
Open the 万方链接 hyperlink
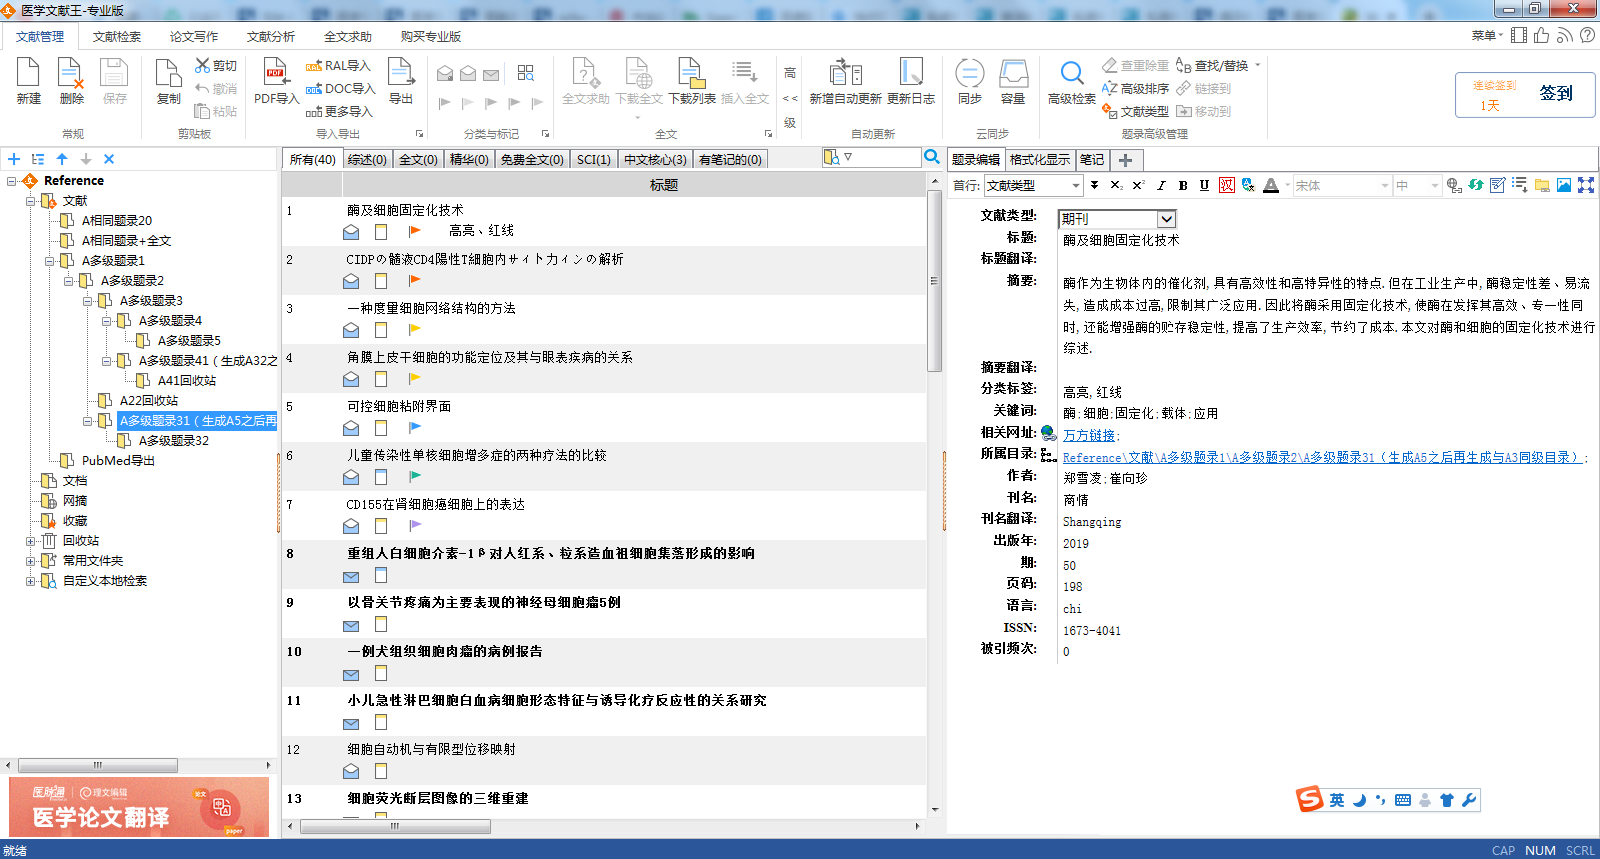pyautogui.click(x=1089, y=436)
